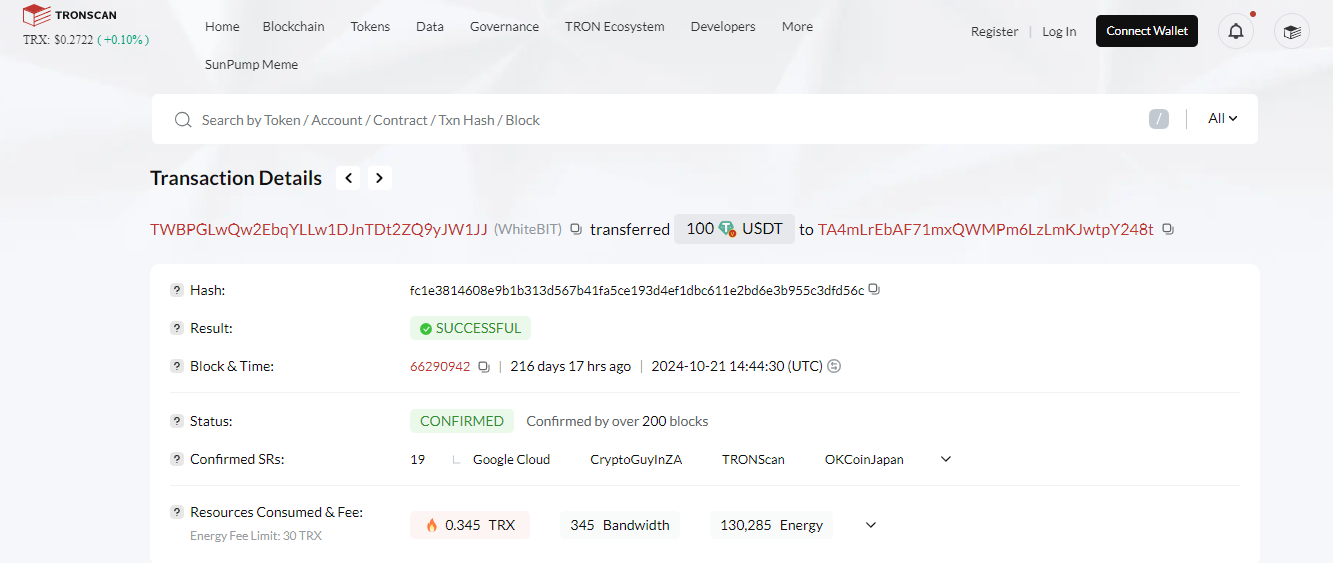The width and height of the screenshot is (1333, 563).
Task: Click the Connect Wallet button
Action: pyautogui.click(x=1147, y=31)
